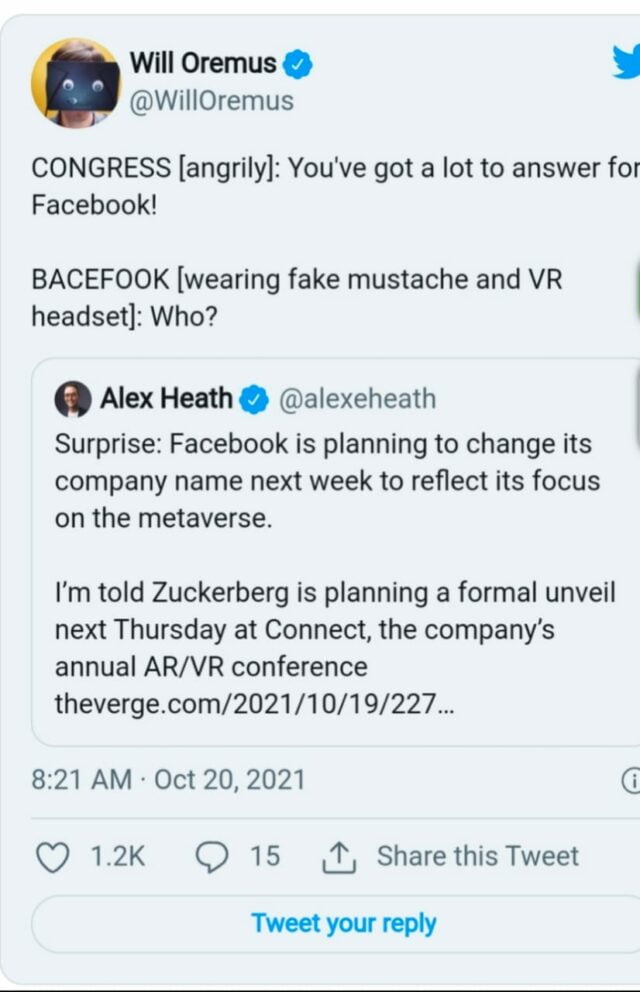Click Alex Heath's blue verified badge
Screen dimensions: 640x992
(255, 400)
